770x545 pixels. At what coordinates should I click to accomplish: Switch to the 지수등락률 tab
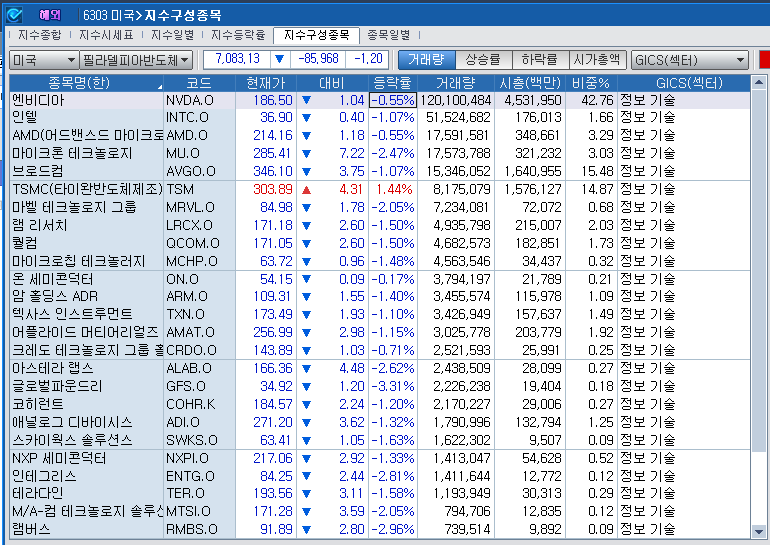238,35
